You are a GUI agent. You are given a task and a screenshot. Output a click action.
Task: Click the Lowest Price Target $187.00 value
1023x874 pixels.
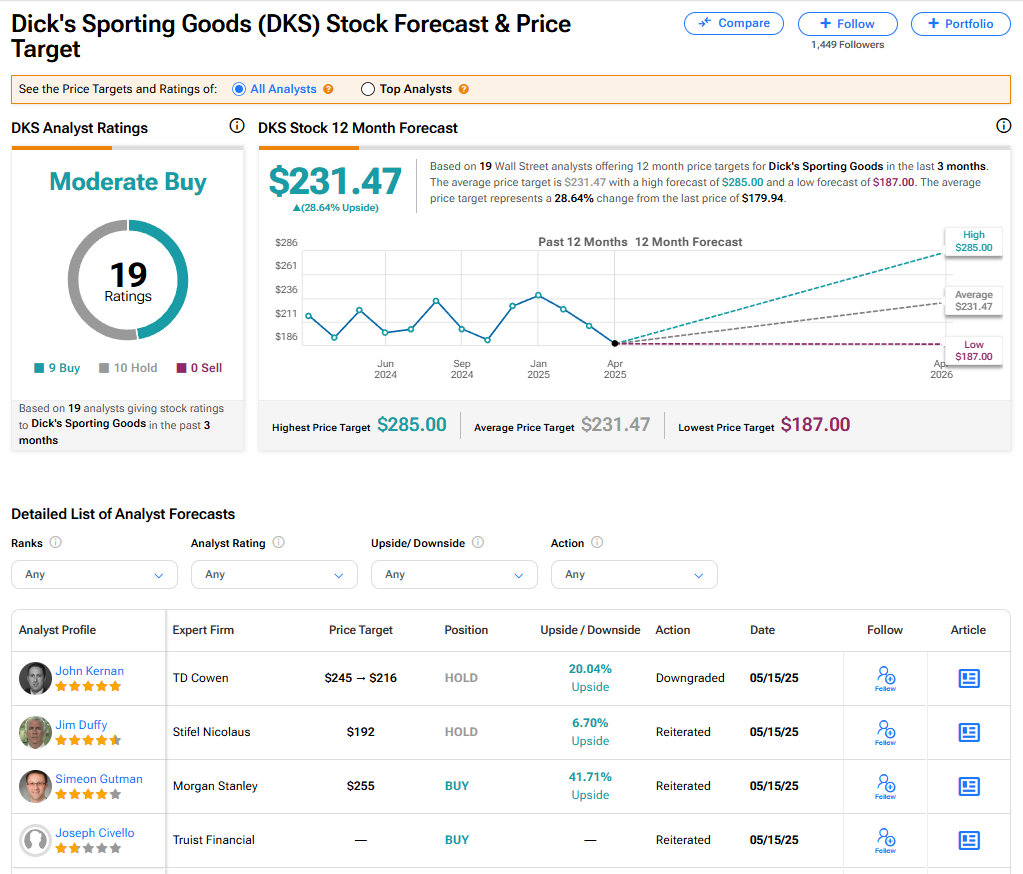815,425
